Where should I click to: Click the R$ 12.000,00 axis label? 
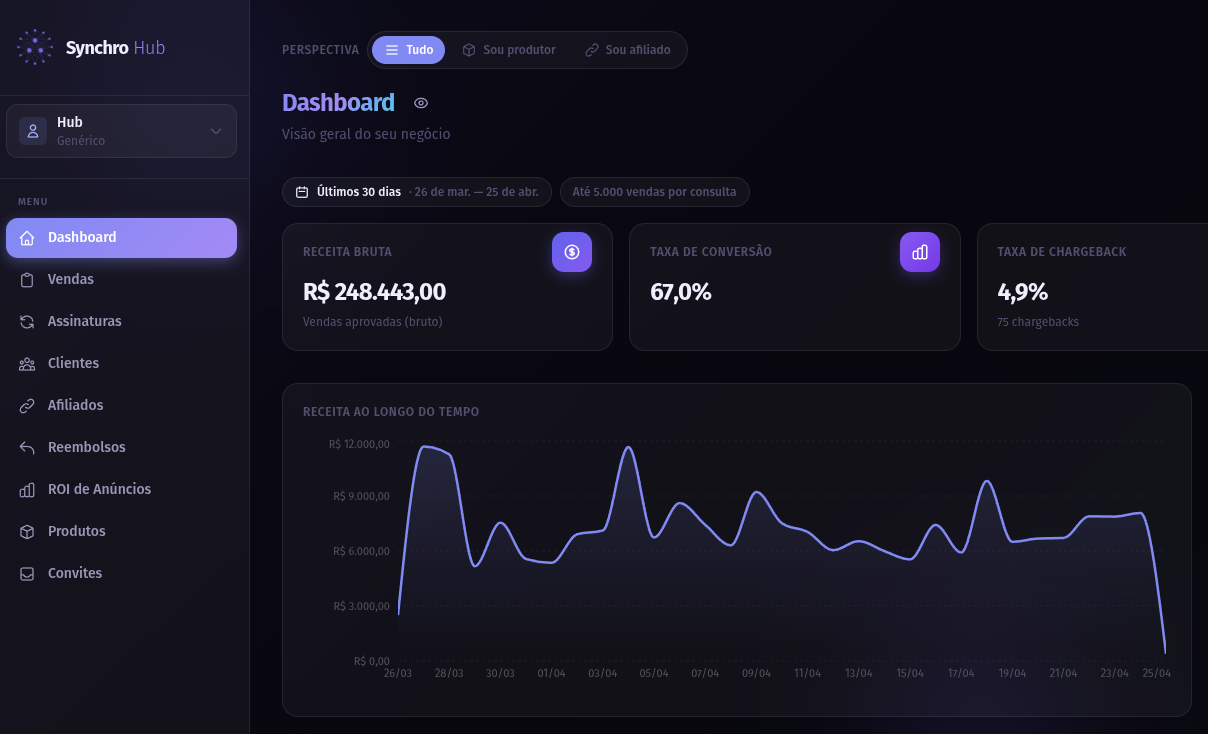[359, 444]
